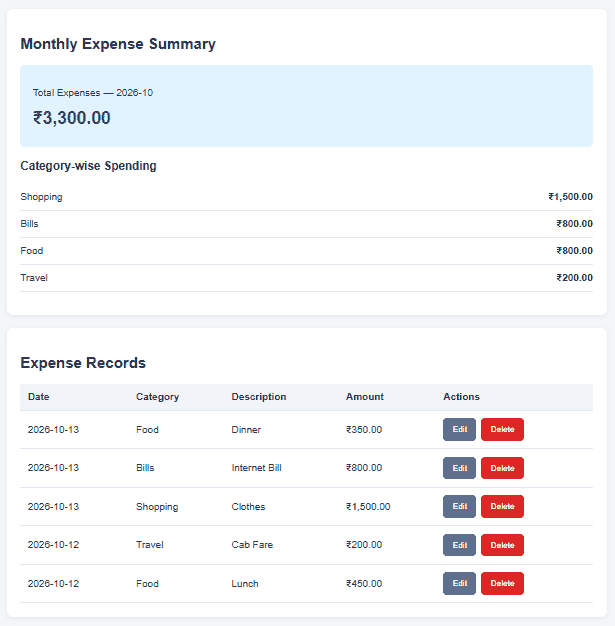
Task: Click the Travel category cell in records table
Action: pyautogui.click(x=150, y=545)
